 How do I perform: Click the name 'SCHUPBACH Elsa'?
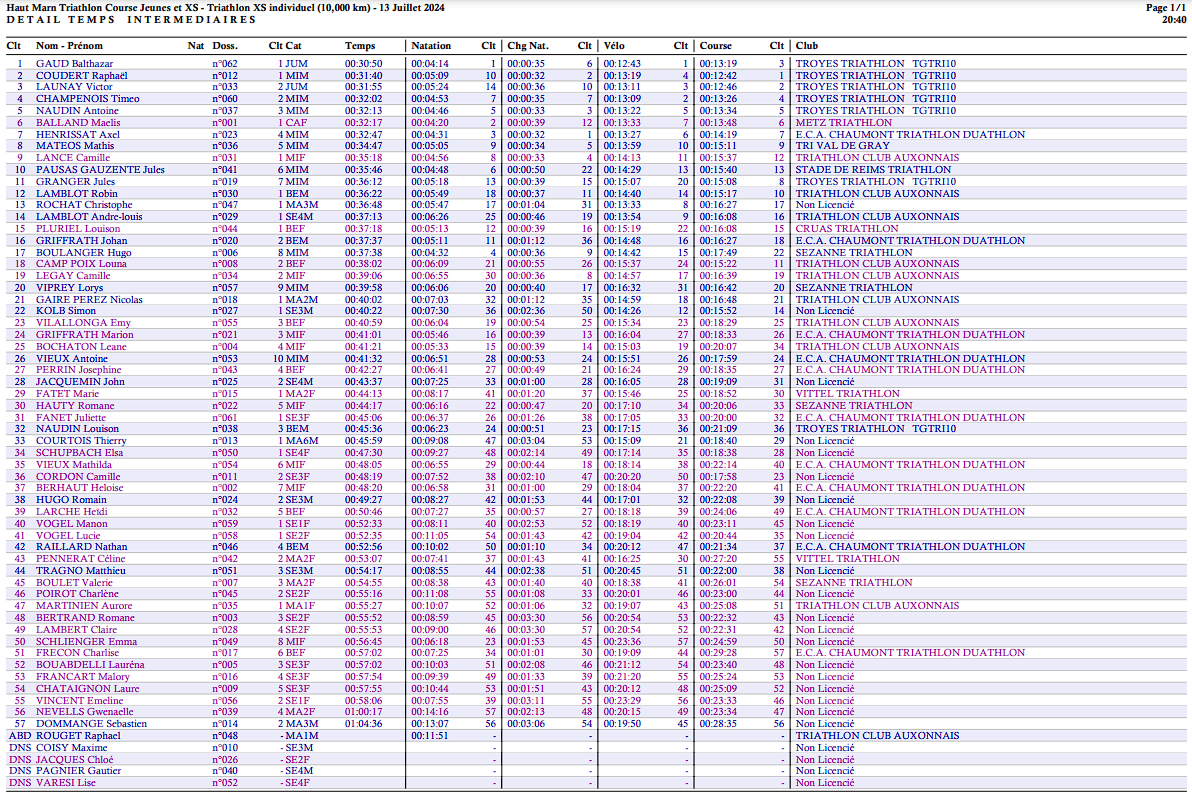tap(79, 452)
